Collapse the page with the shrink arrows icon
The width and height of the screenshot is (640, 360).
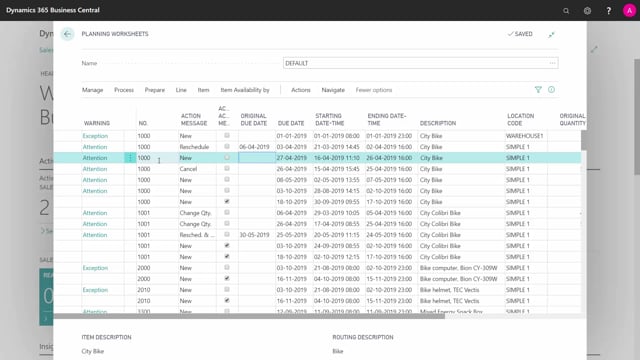(551, 35)
